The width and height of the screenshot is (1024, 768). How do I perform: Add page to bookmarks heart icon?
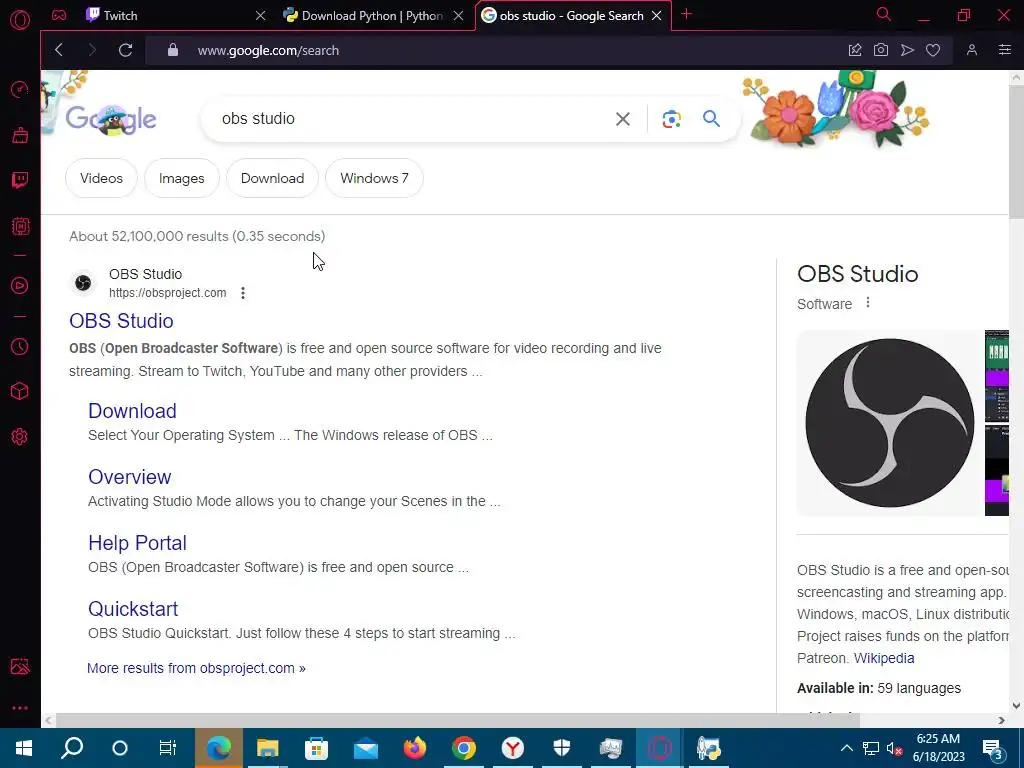point(933,50)
